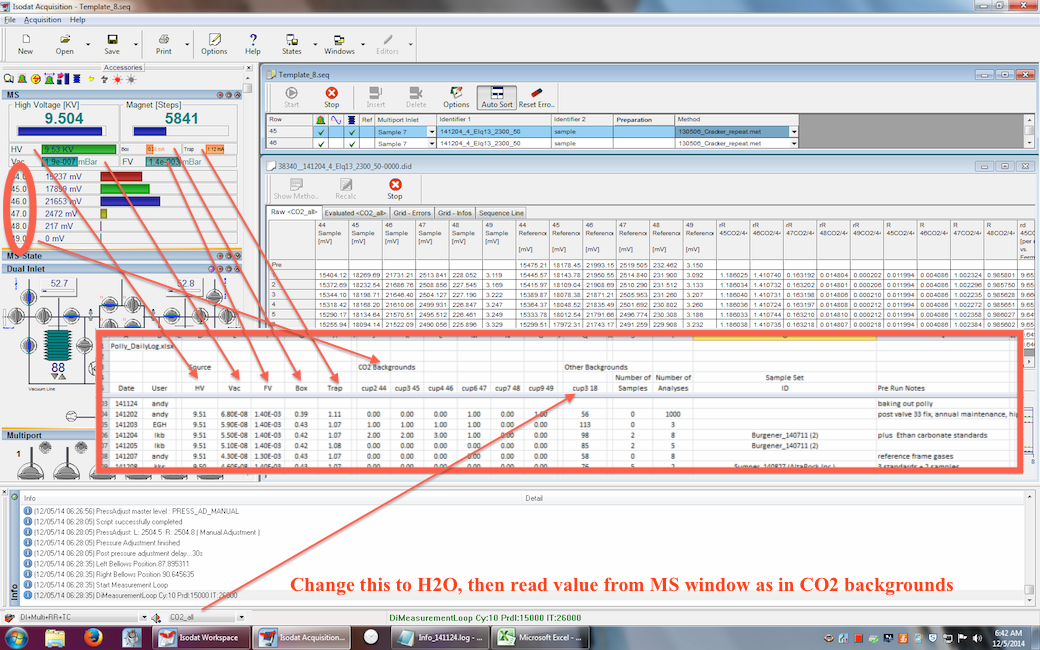Click the magnifier icon in Accessories bar
This screenshot has width=1040, height=650.
point(9,79)
